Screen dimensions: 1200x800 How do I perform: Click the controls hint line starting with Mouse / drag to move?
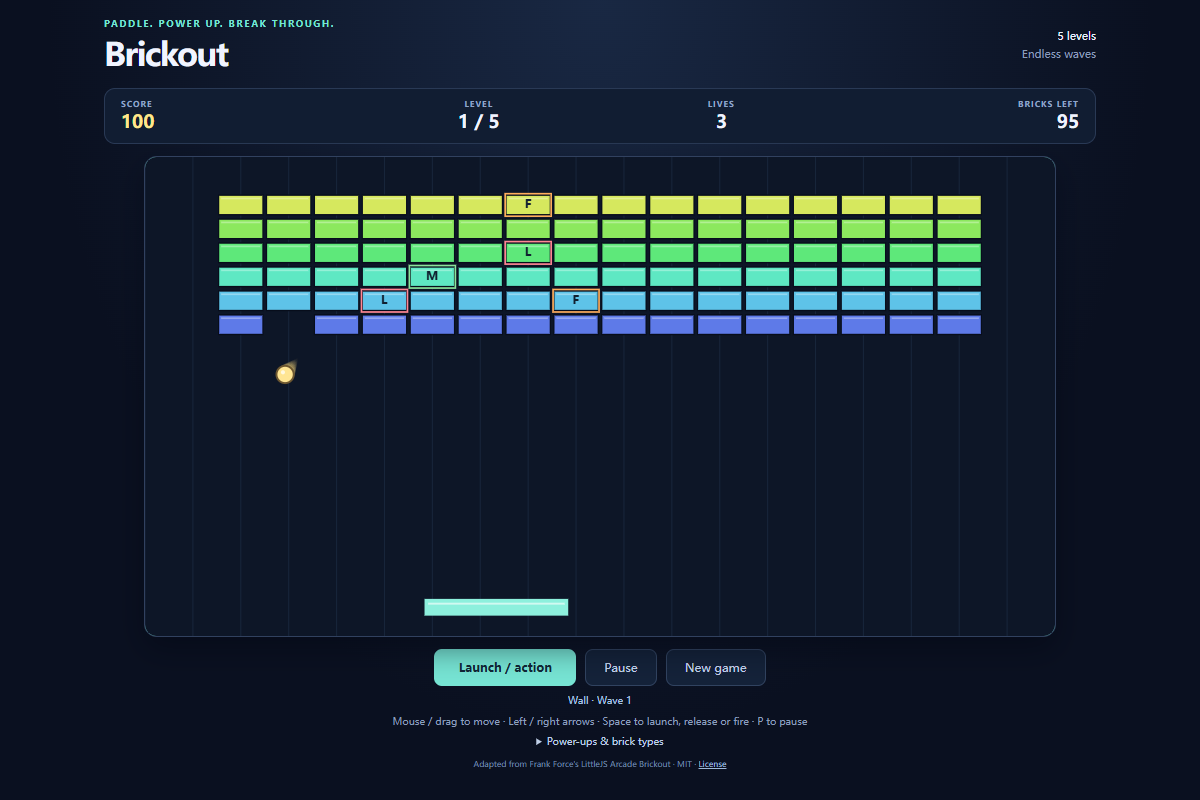point(600,722)
